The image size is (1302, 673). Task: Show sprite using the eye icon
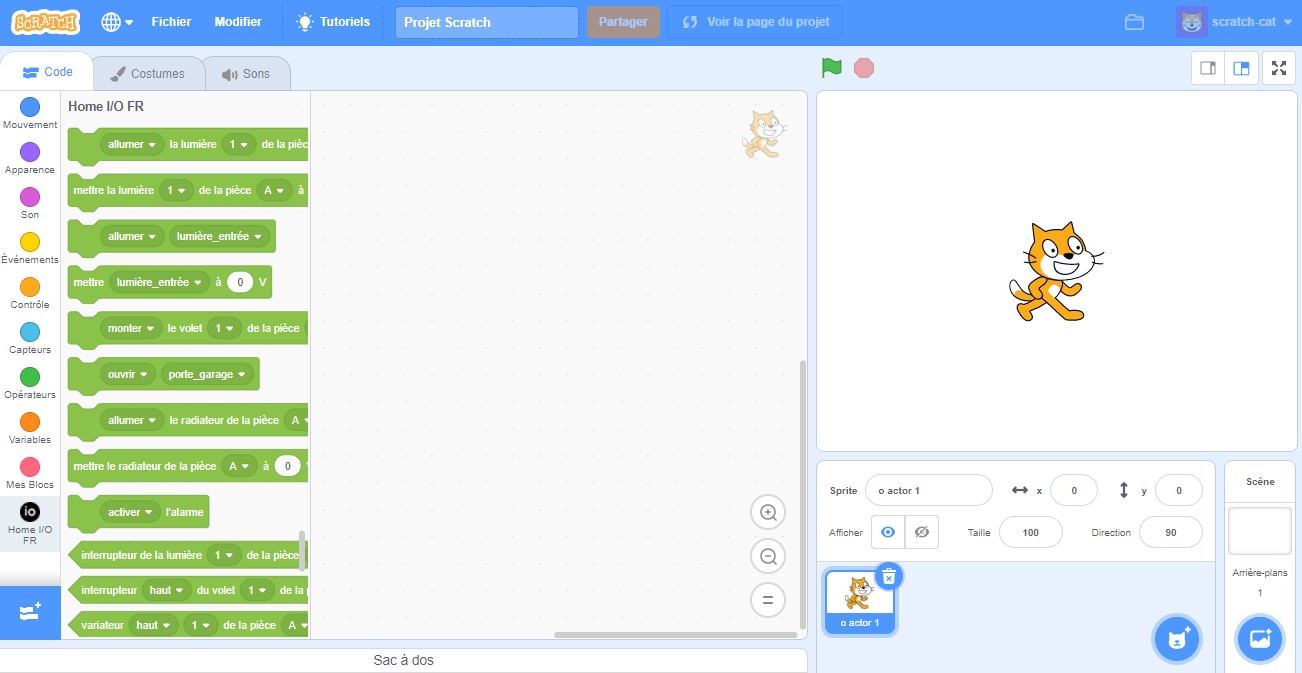point(888,532)
